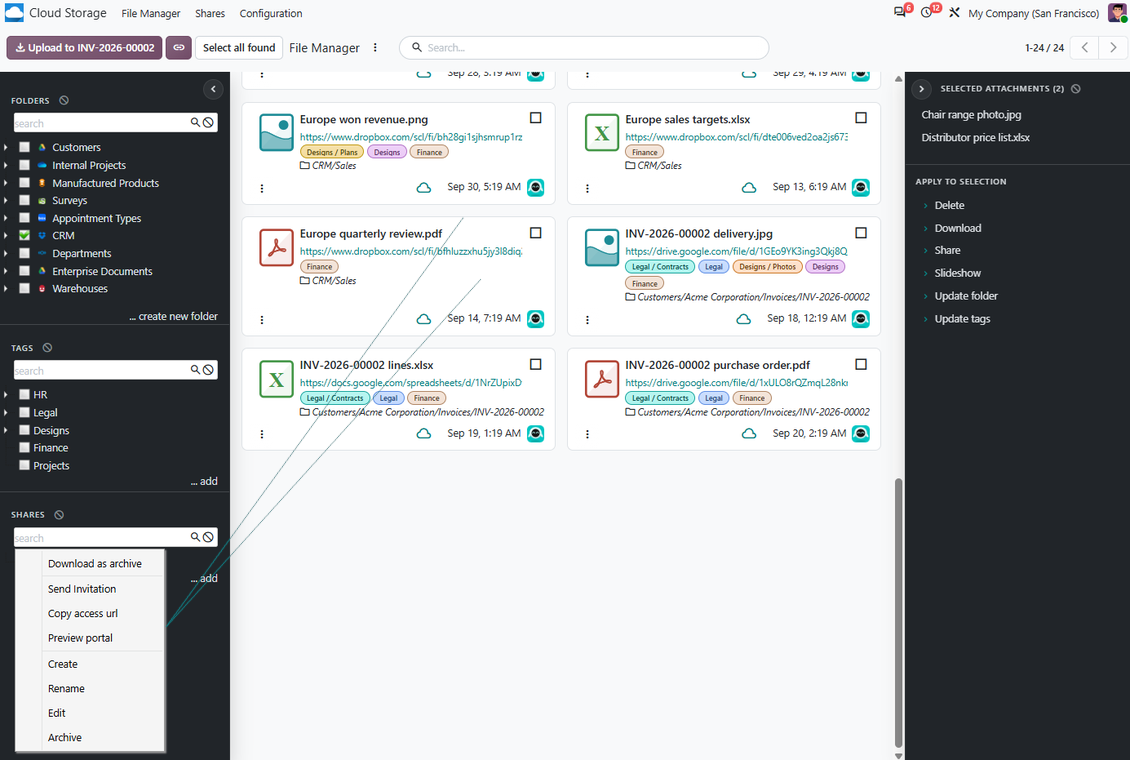The height and width of the screenshot is (760, 1130).
Task: Open the conversations messages icon
Action: (x=900, y=13)
